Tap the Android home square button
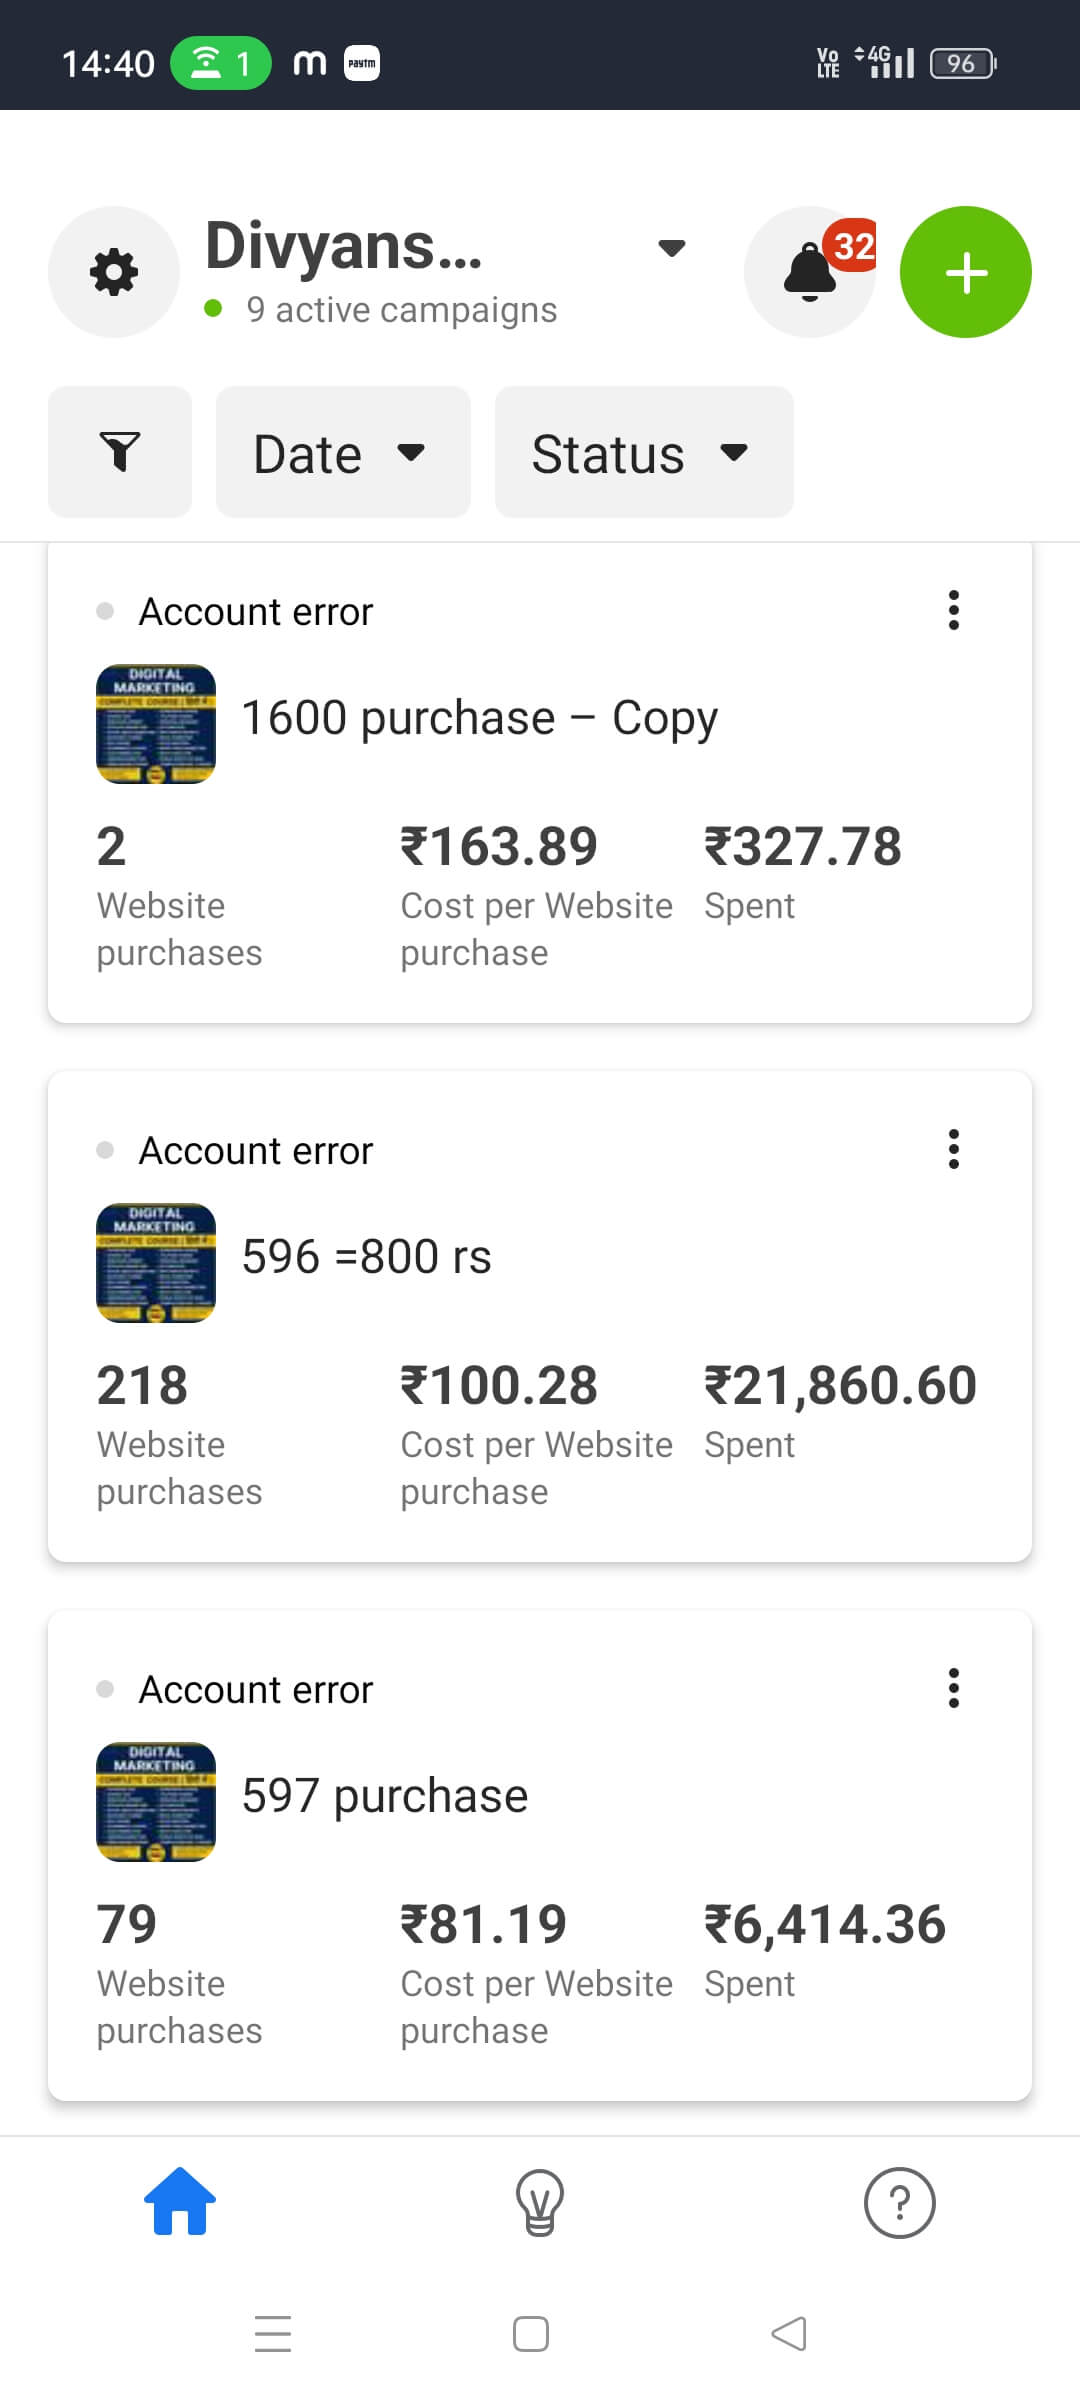The height and width of the screenshot is (2400, 1080). pyautogui.click(x=531, y=2334)
